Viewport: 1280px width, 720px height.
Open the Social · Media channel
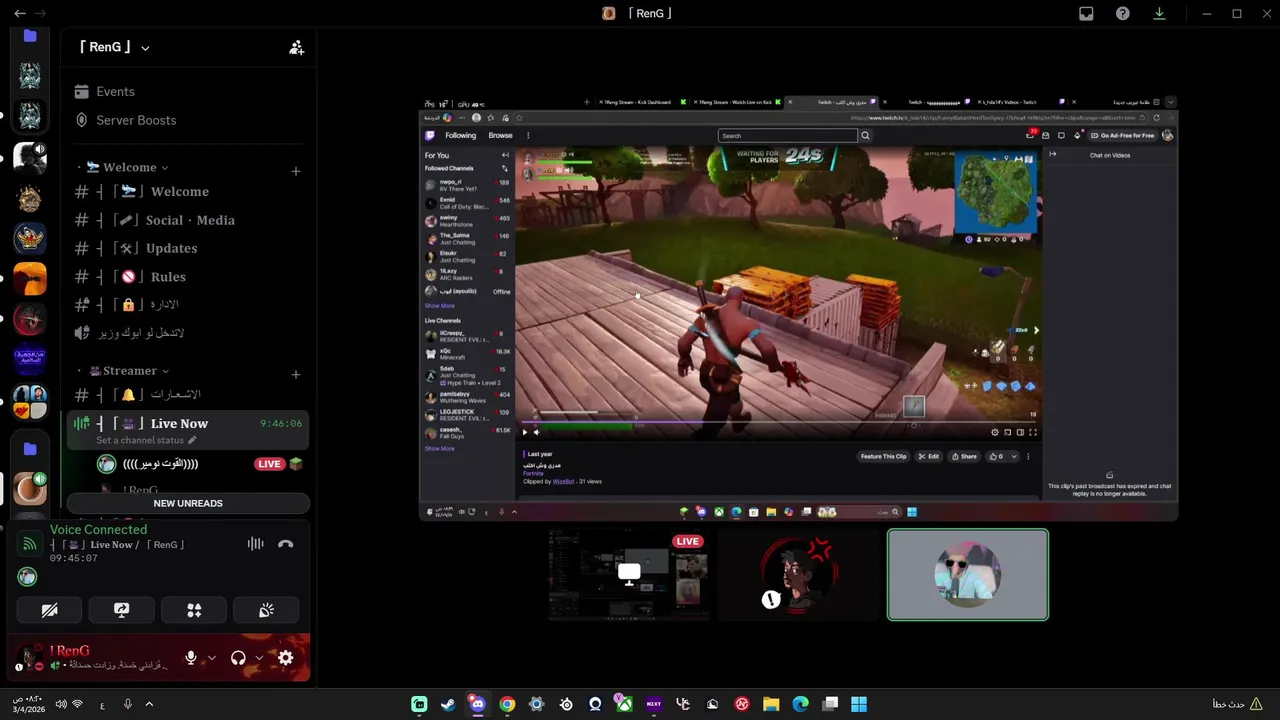(x=188, y=220)
